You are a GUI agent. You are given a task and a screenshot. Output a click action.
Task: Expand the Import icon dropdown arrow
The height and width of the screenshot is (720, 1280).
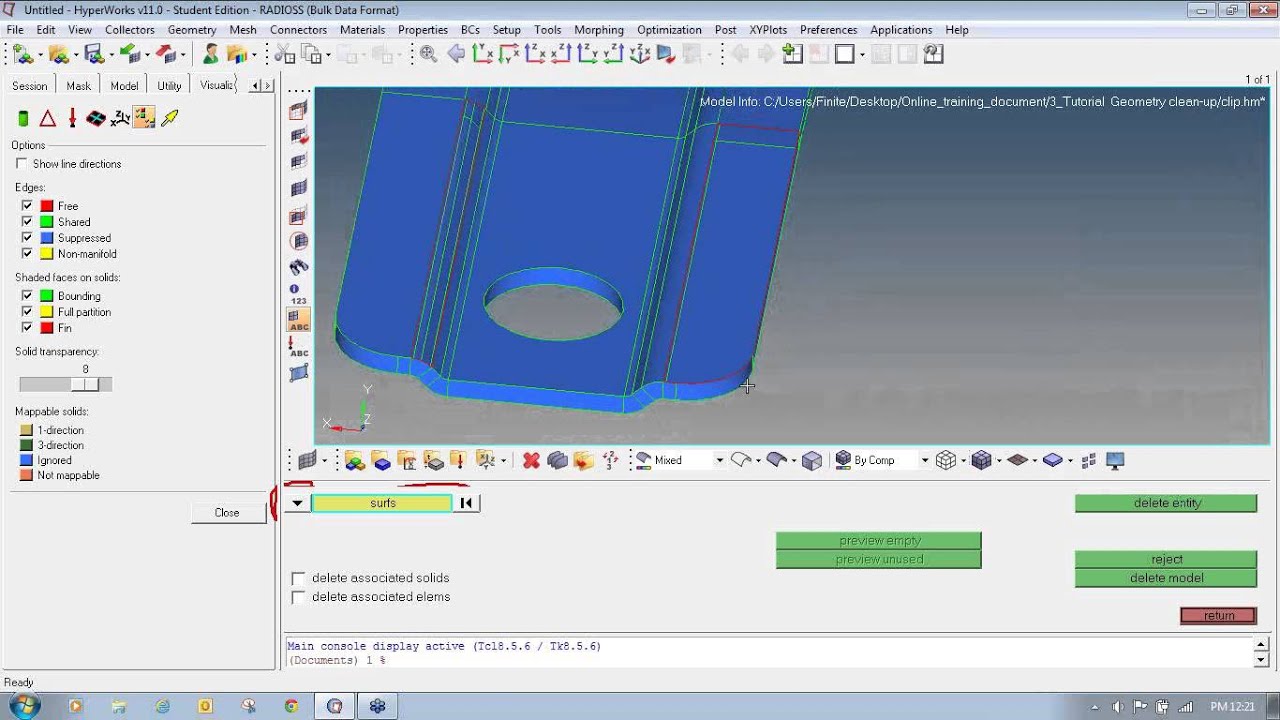[147, 55]
